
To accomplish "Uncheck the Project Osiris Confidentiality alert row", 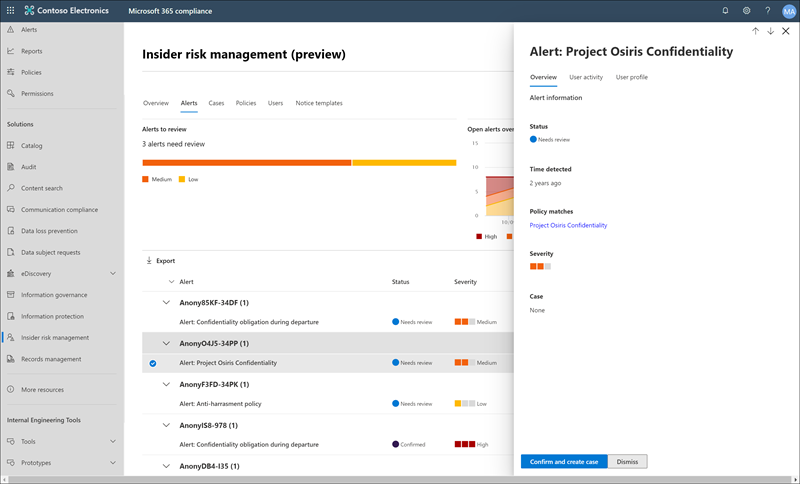I will 153,363.
